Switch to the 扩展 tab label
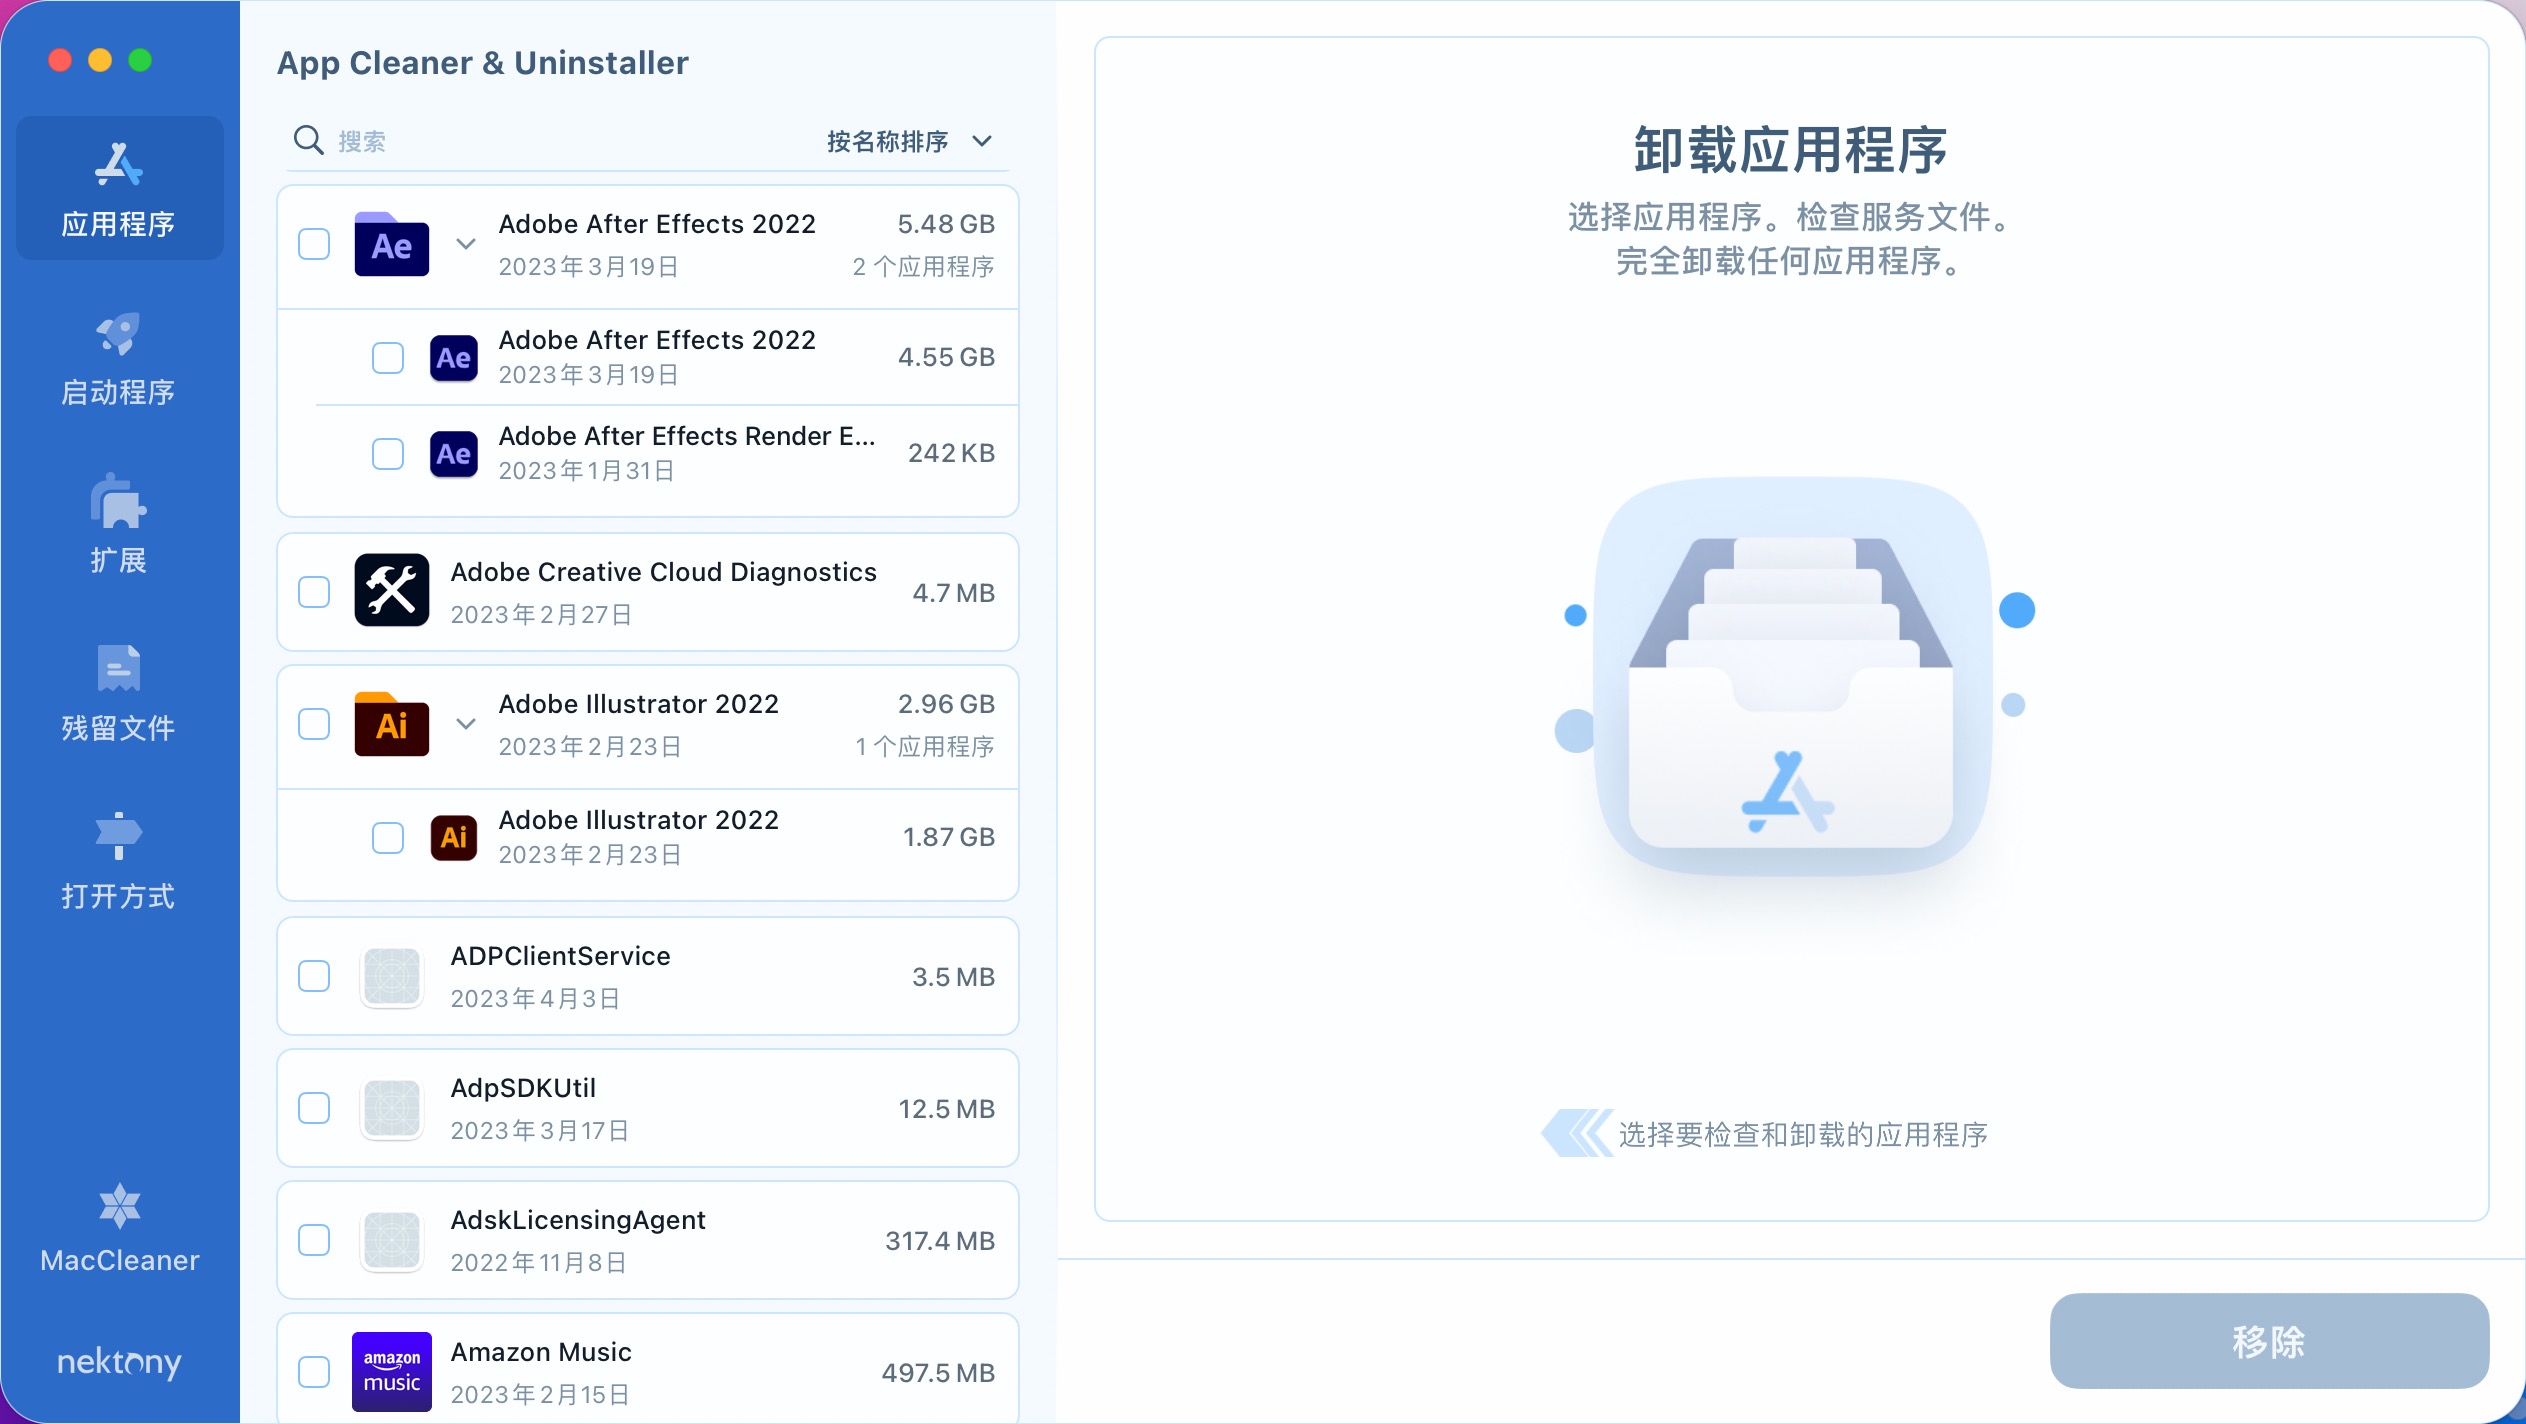This screenshot has width=2526, height=1424. (x=119, y=560)
